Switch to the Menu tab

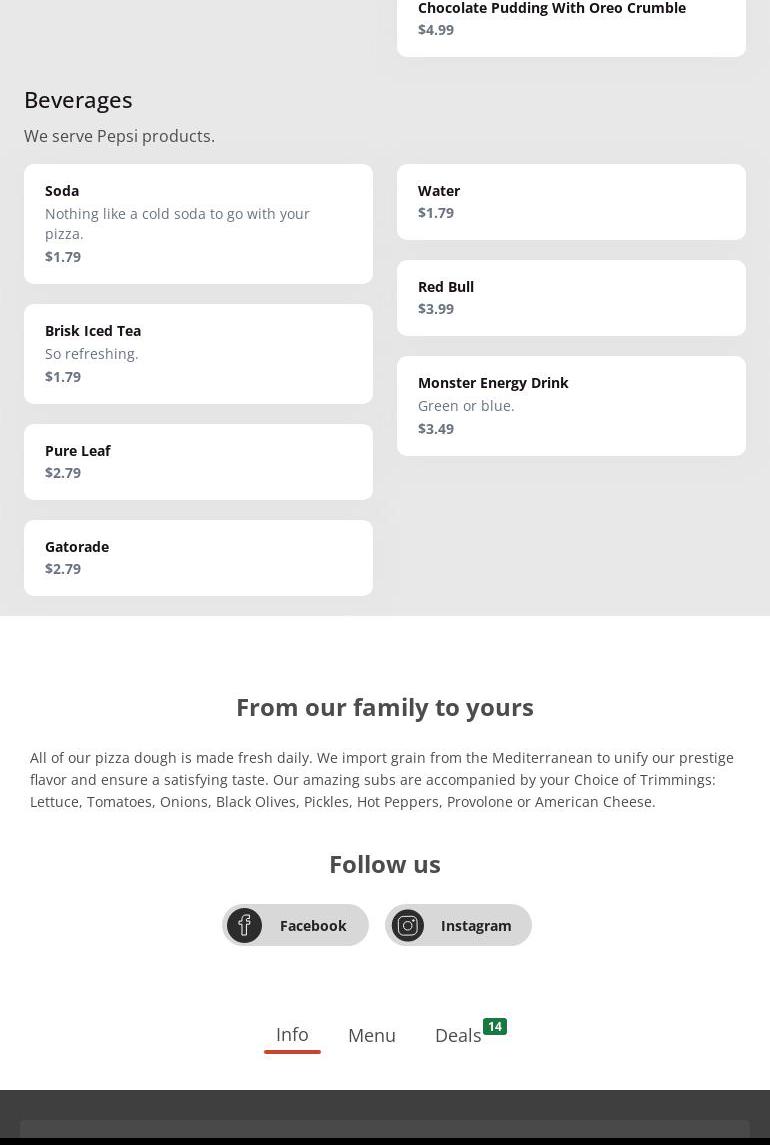pos(372,1036)
